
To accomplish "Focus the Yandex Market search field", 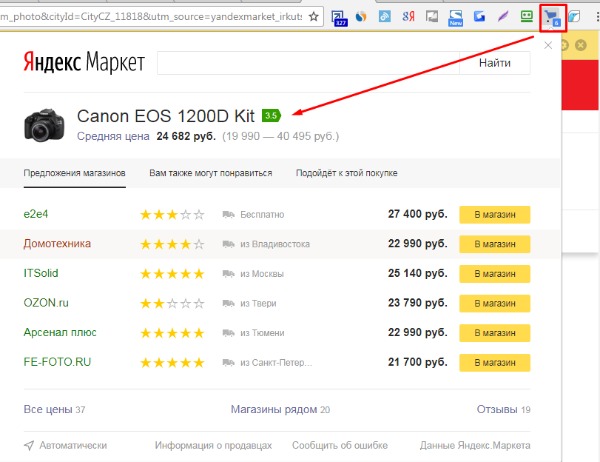I will (x=308, y=63).
